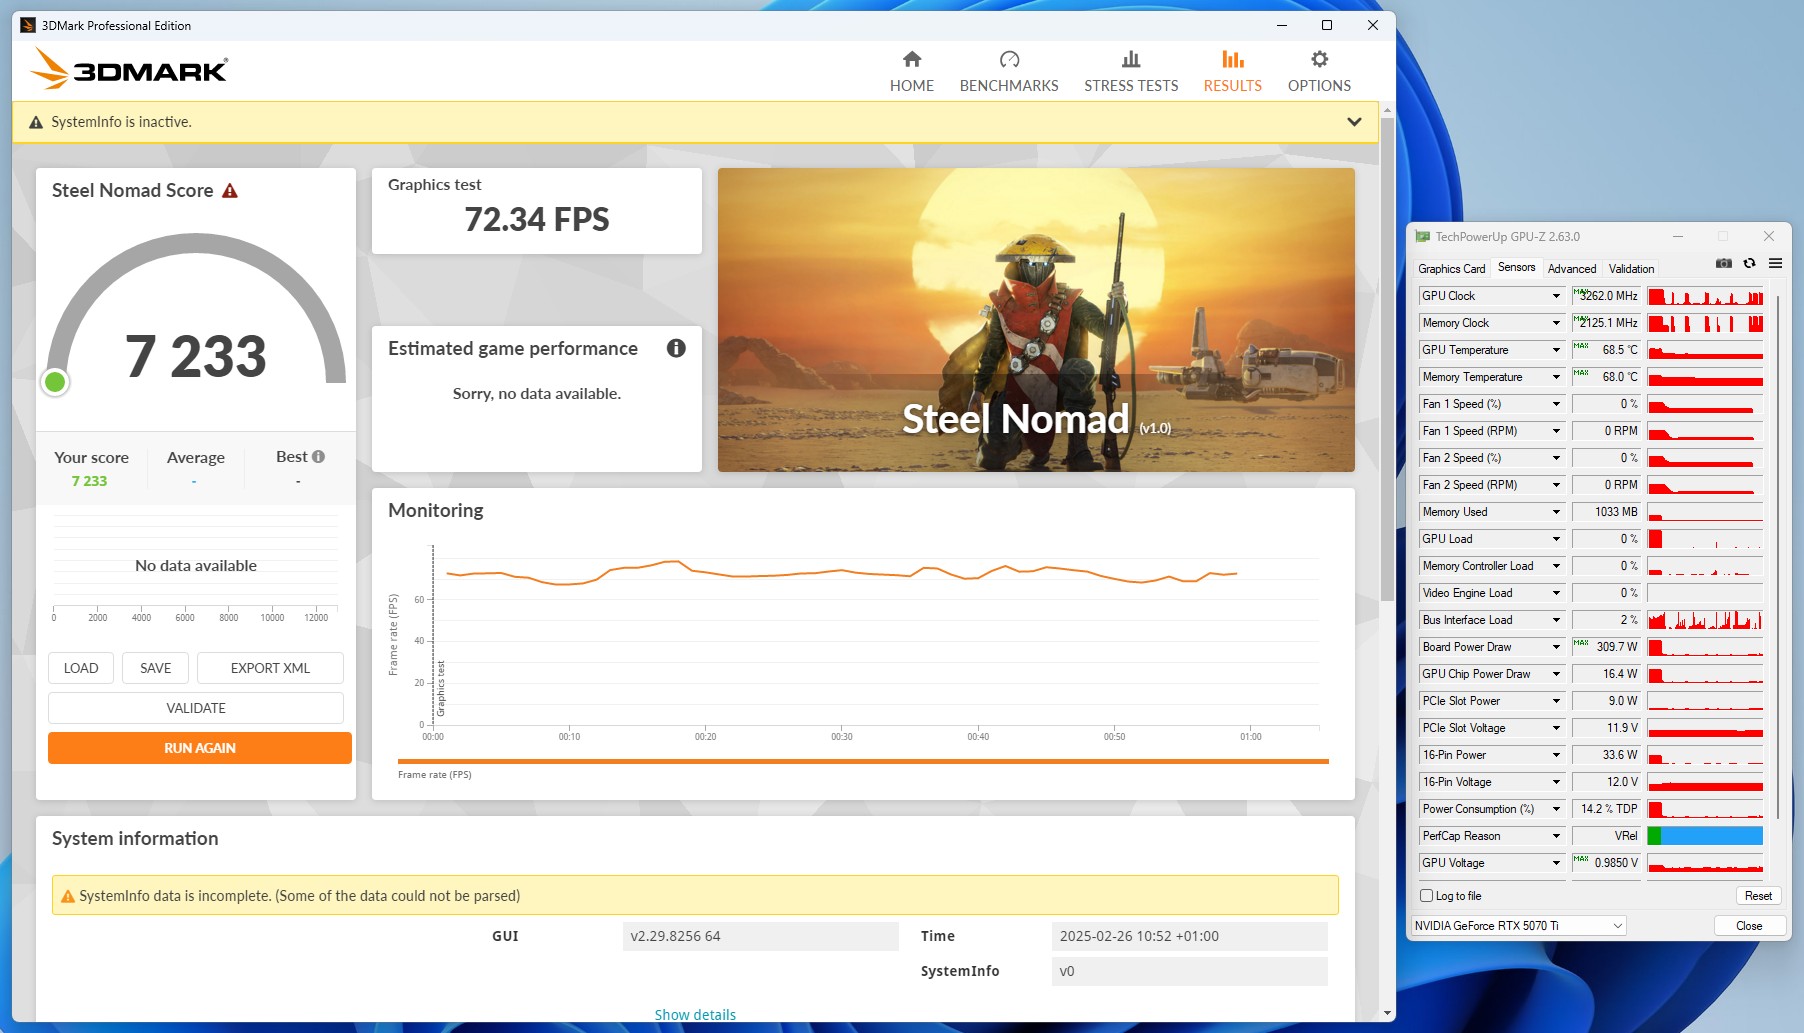
Task: Open the GPU-Z hamburger menu
Action: tap(1775, 263)
